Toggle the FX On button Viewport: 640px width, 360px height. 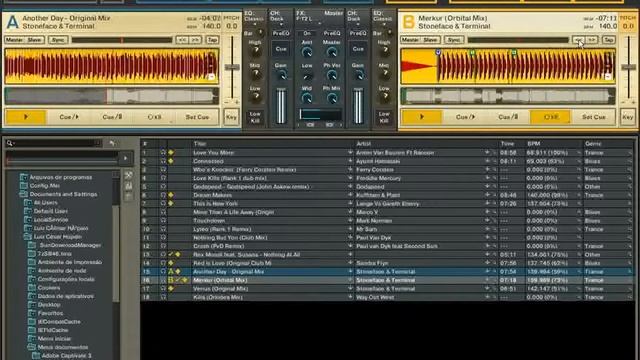[x=307, y=33]
